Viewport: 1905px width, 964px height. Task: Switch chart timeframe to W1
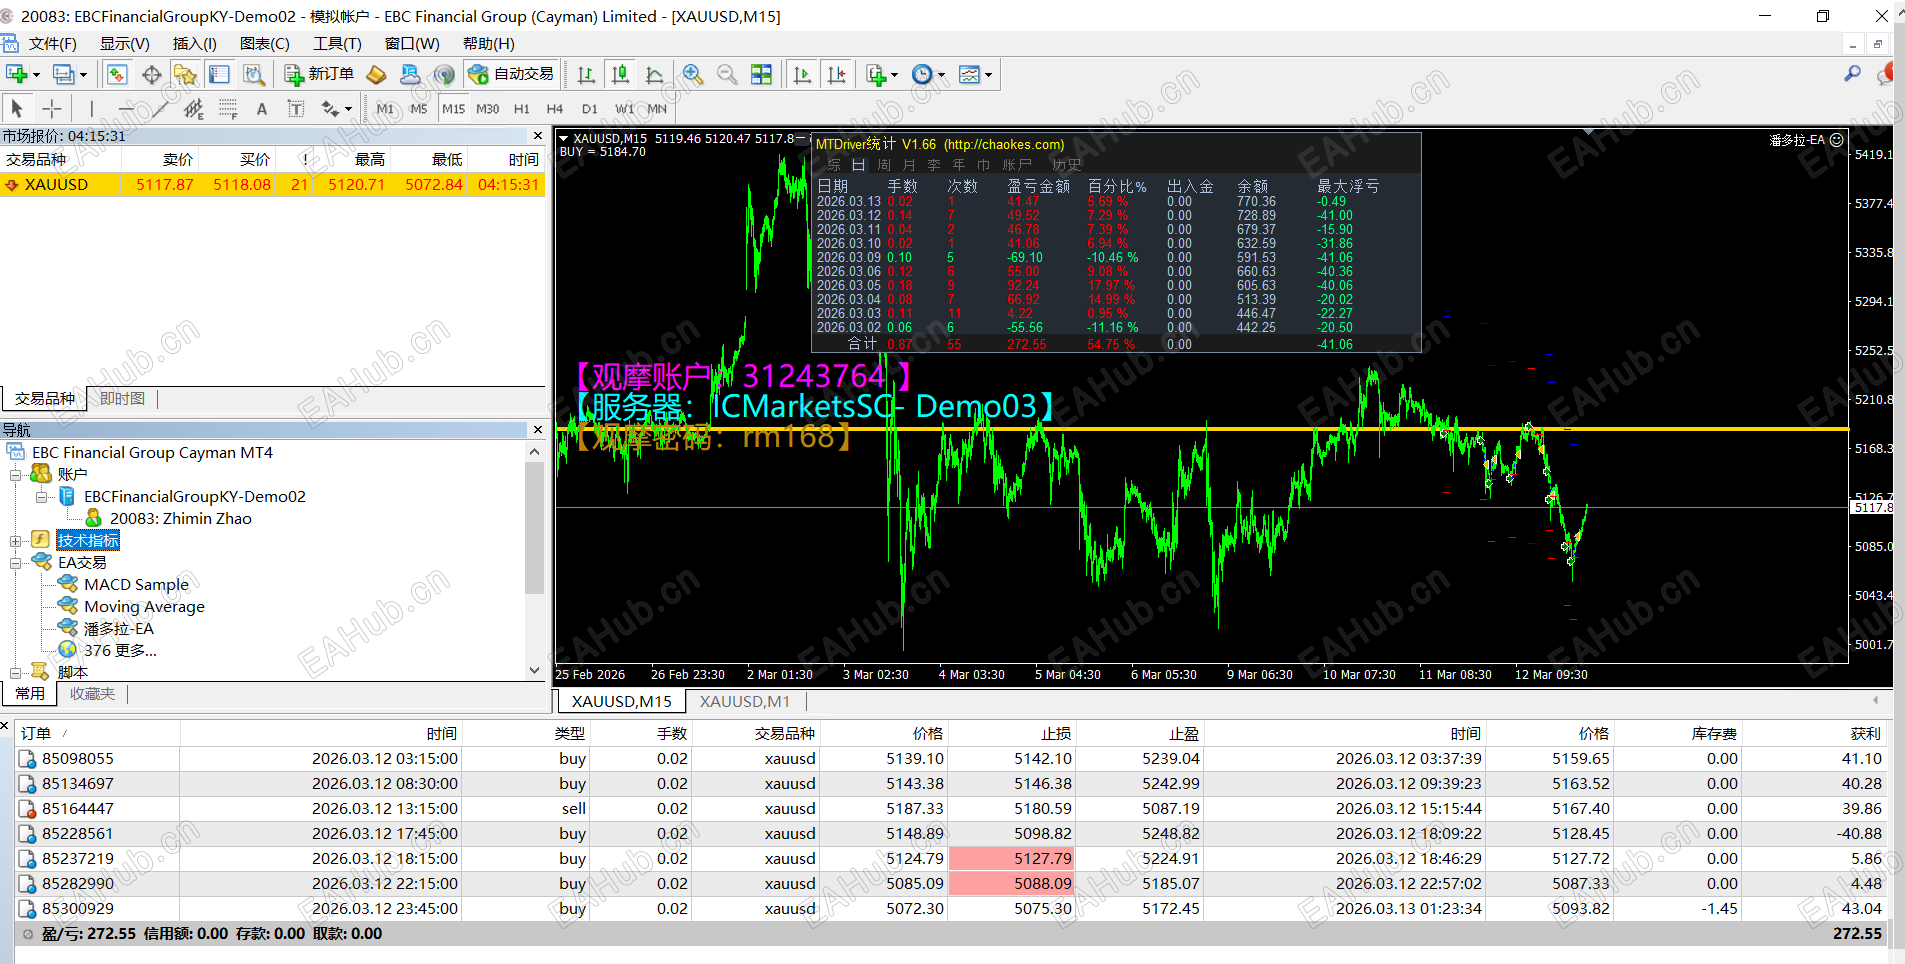click(623, 108)
